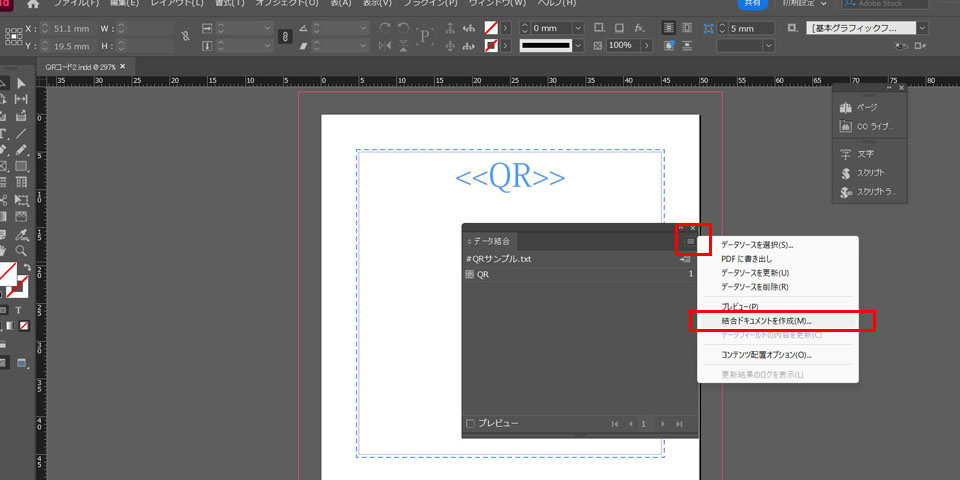Click the fx effects icon
This screenshot has width=960, height=480.
click(x=640, y=28)
